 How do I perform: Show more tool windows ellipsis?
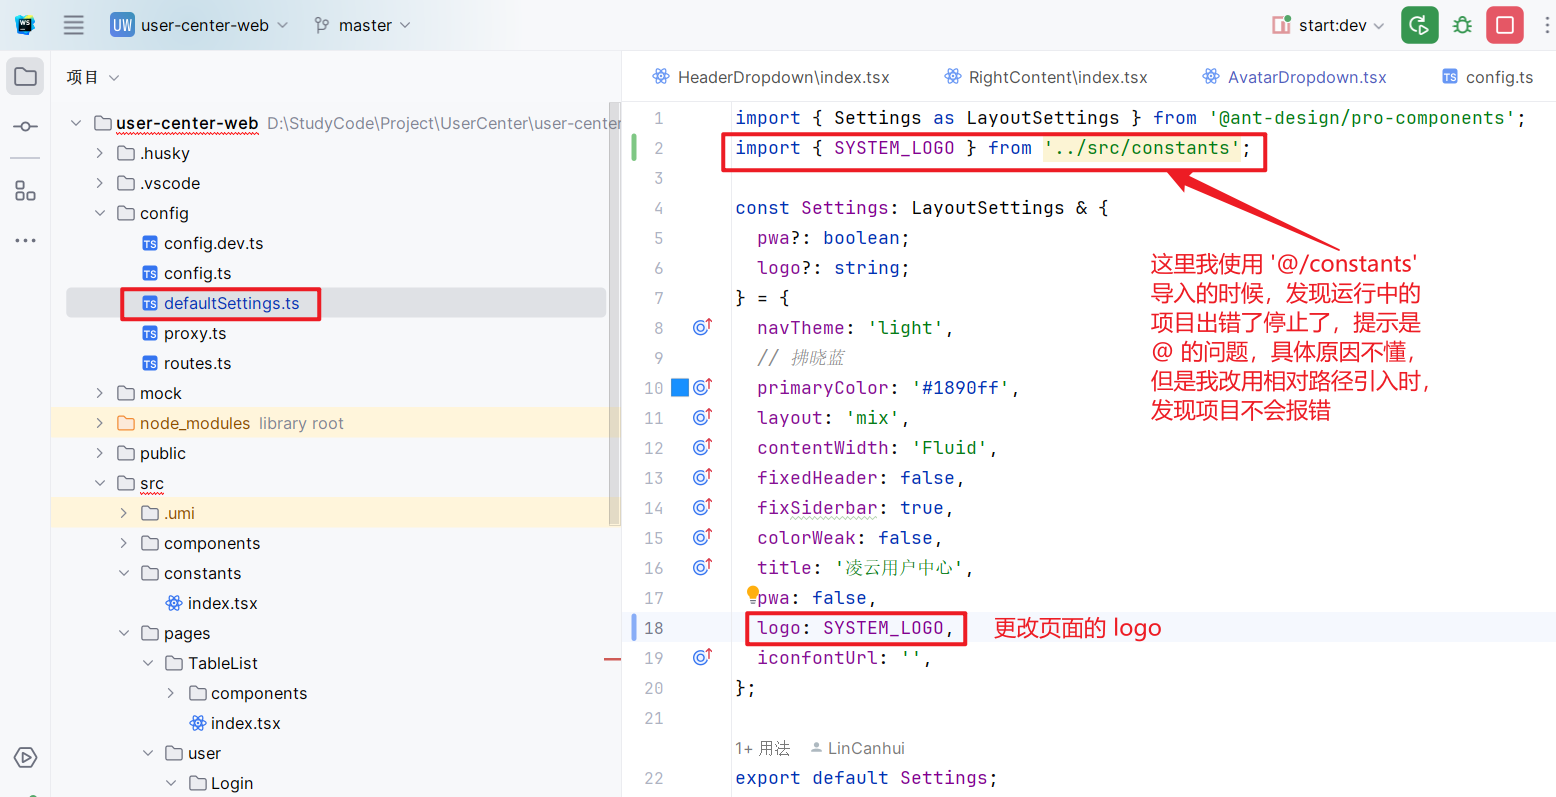(26, 241)
